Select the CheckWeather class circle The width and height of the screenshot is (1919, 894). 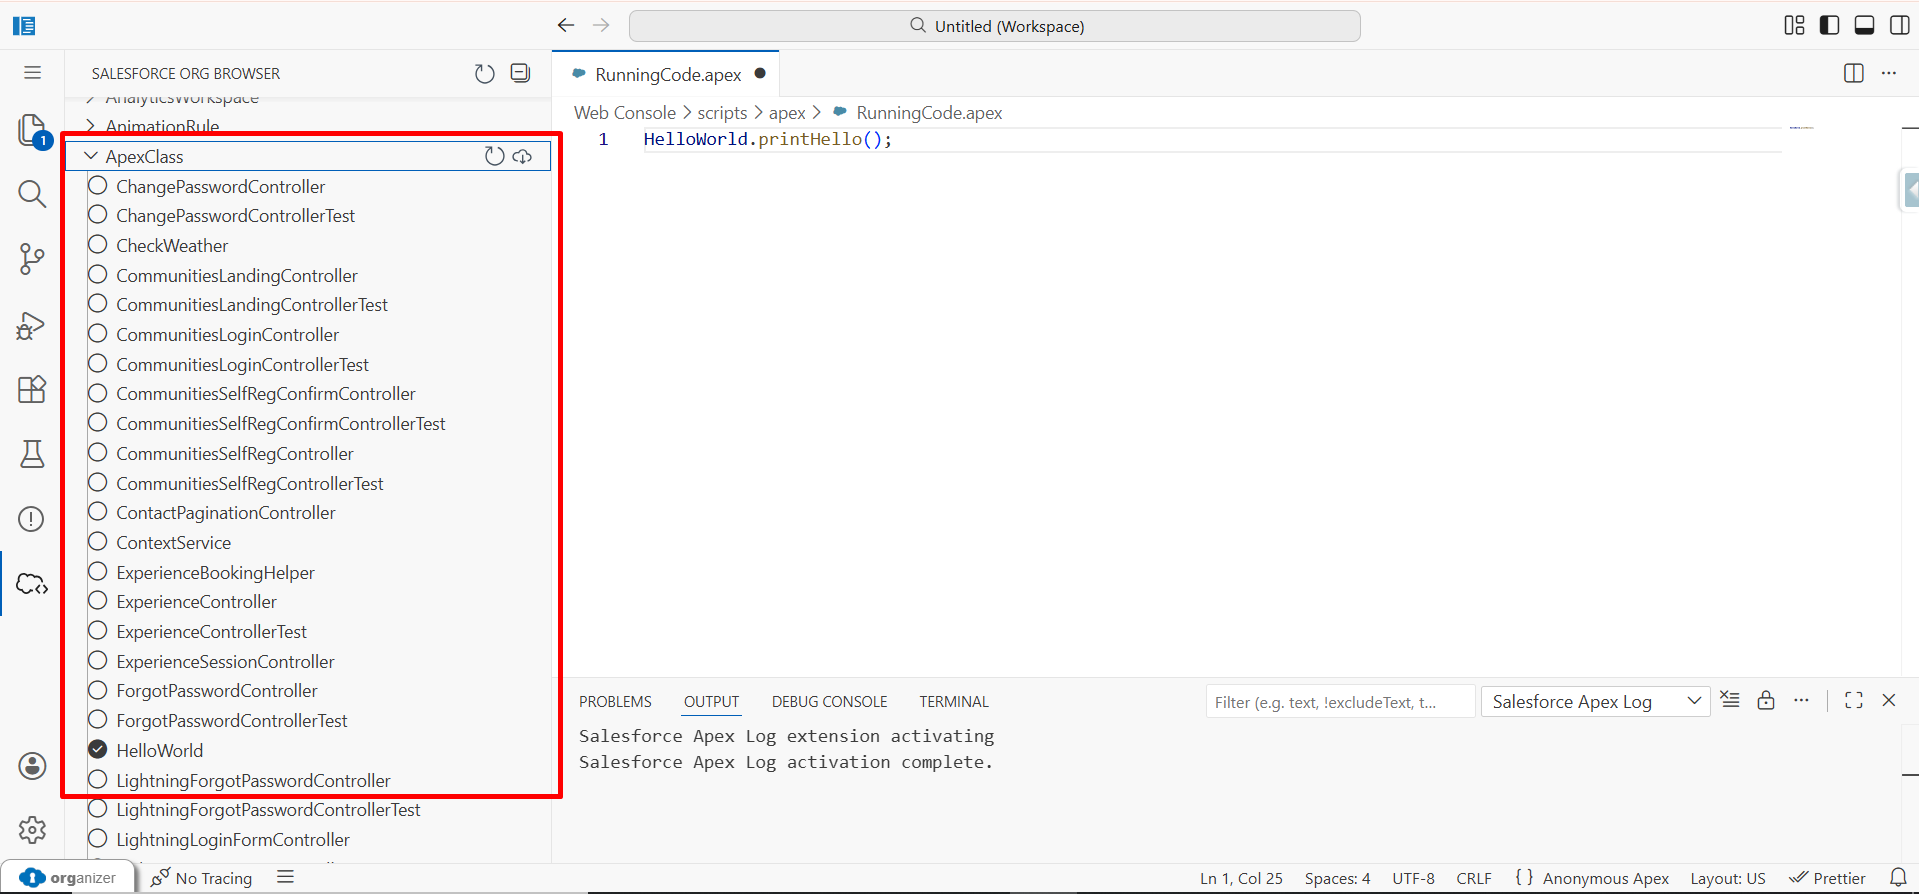[x=98, y=245]
